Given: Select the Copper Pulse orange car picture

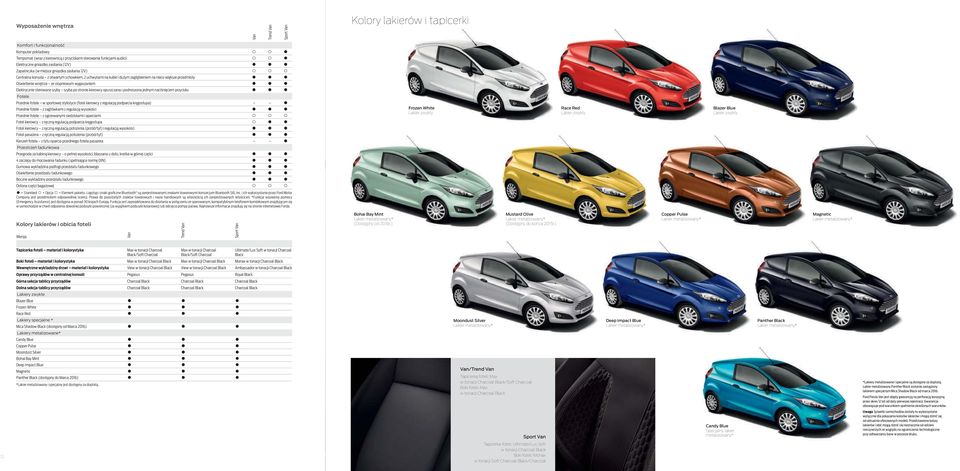Looking at the screenshot, I should pos(730,183).
